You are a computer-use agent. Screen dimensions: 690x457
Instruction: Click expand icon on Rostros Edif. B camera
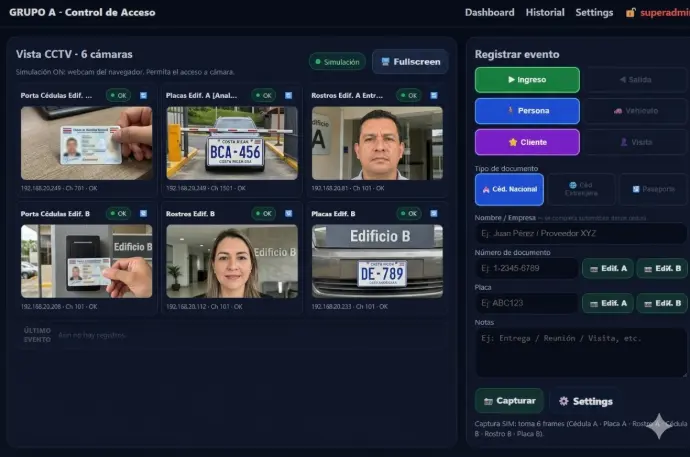289,213
